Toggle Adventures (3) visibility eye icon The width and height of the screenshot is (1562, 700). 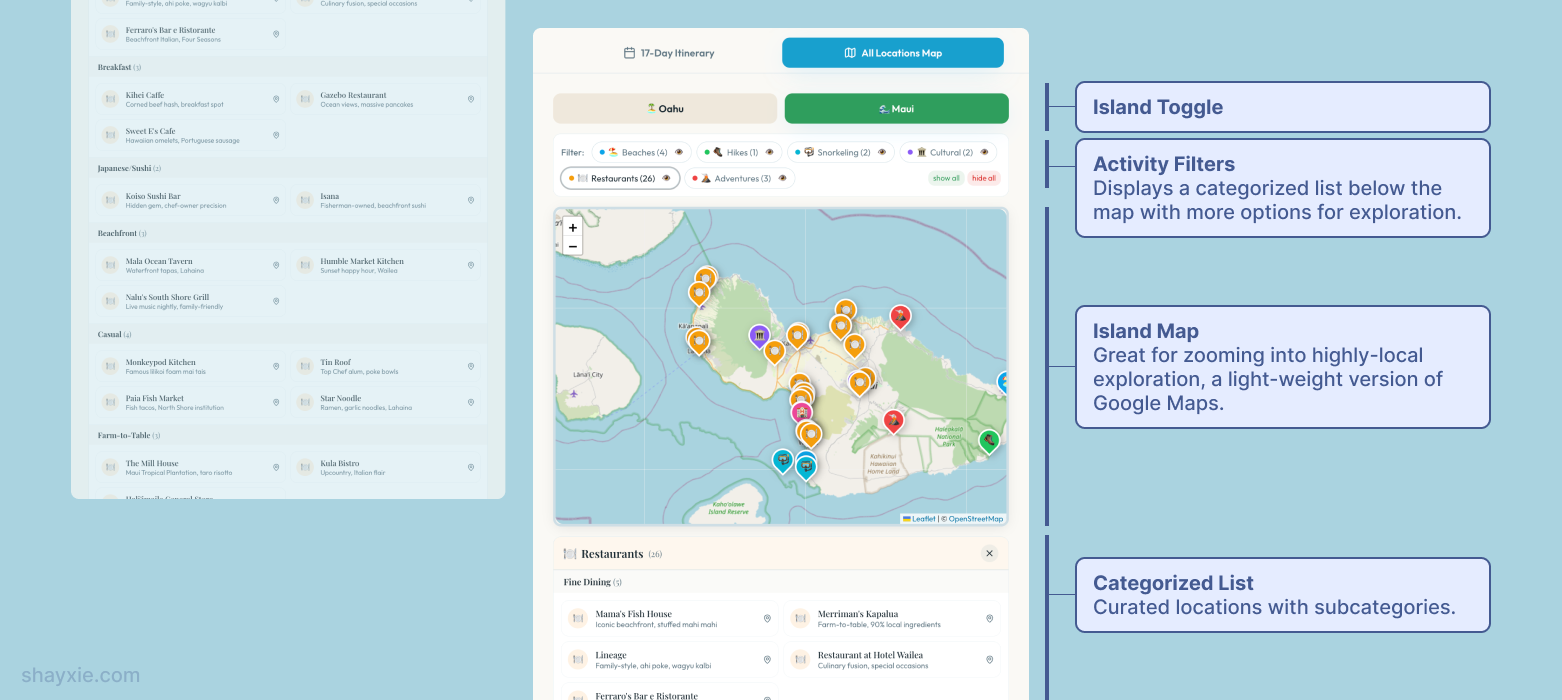782,178
